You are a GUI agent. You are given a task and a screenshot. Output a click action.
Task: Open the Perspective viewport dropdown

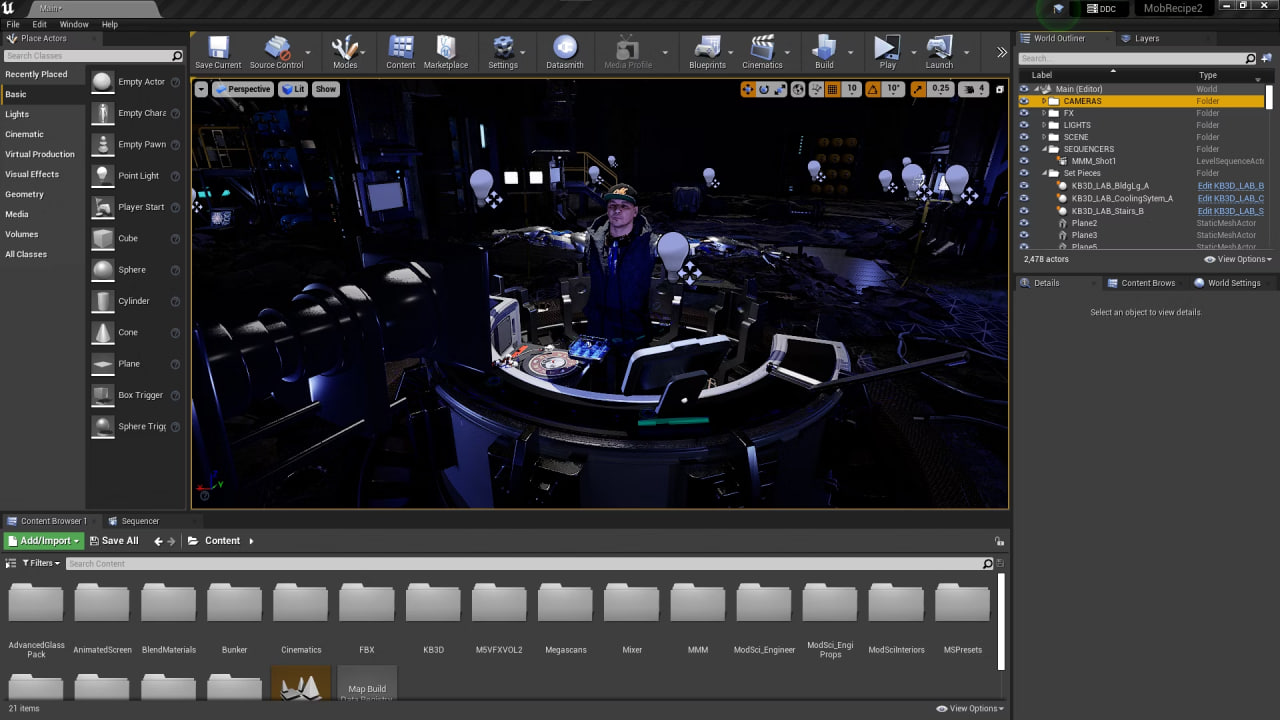coord(242,89)
